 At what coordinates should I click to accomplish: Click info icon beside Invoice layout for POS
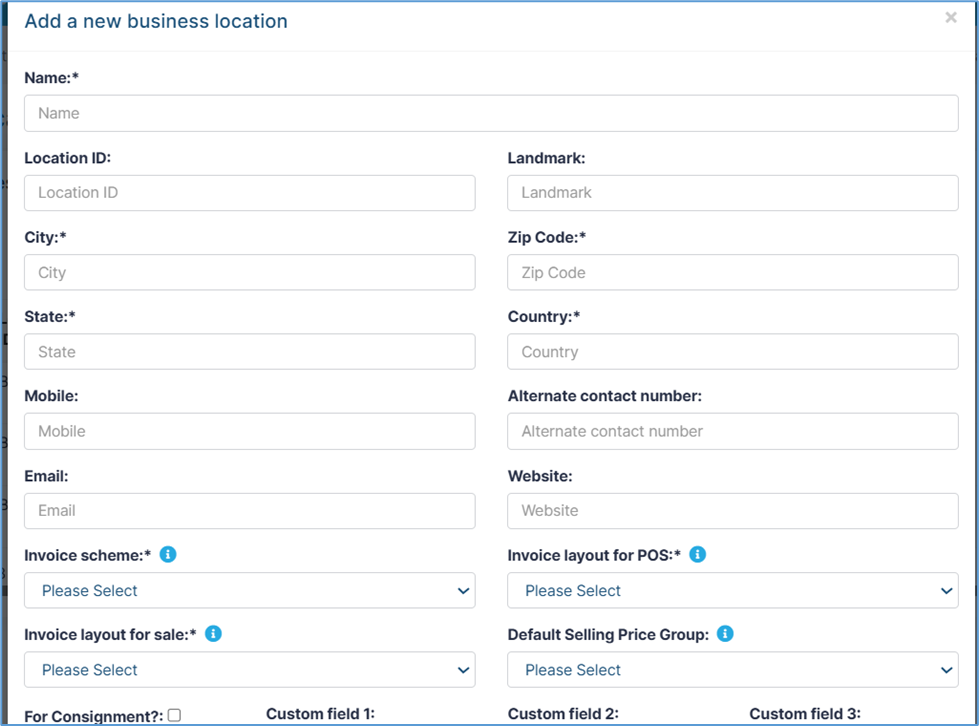[x=698, y=554]
